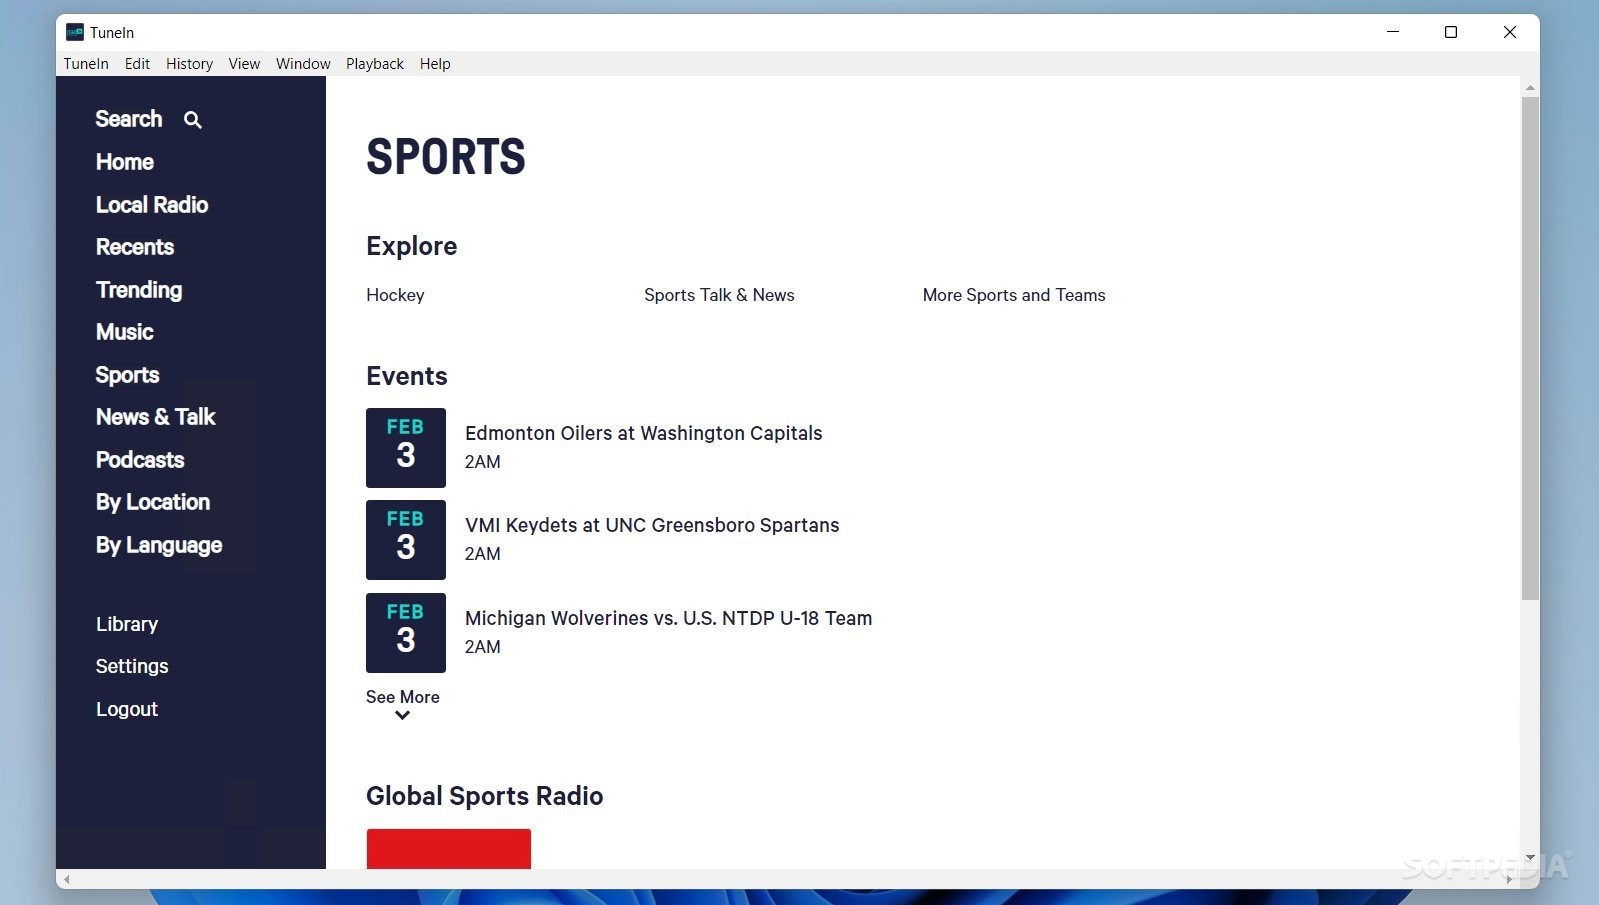
Task: Open Edmonton Oilers at Washington Capitals event
Action: (x=644, y=433)
